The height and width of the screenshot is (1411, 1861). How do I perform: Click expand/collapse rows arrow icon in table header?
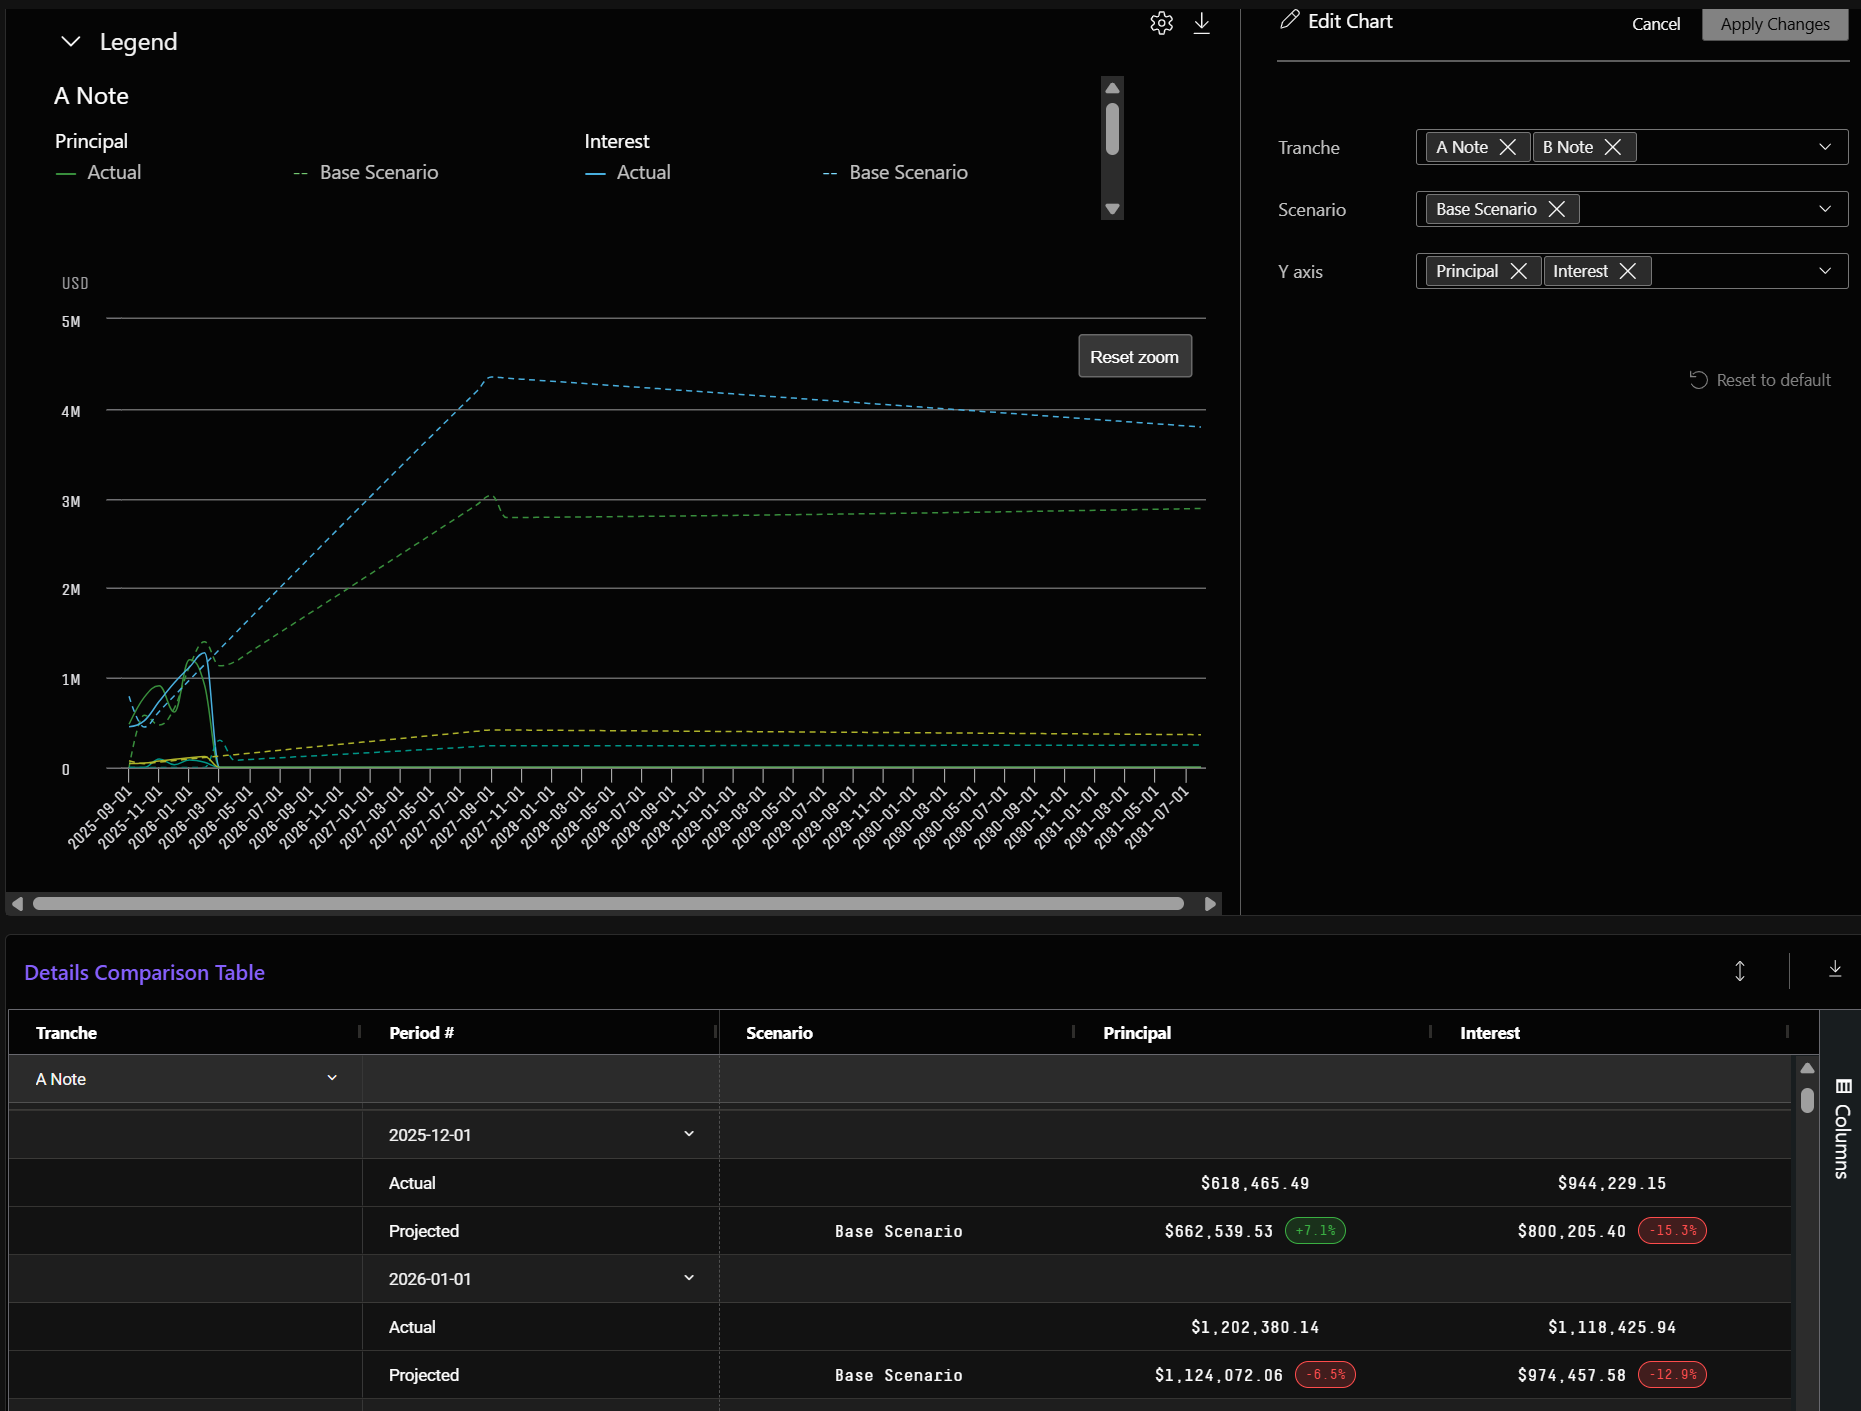1740,971
